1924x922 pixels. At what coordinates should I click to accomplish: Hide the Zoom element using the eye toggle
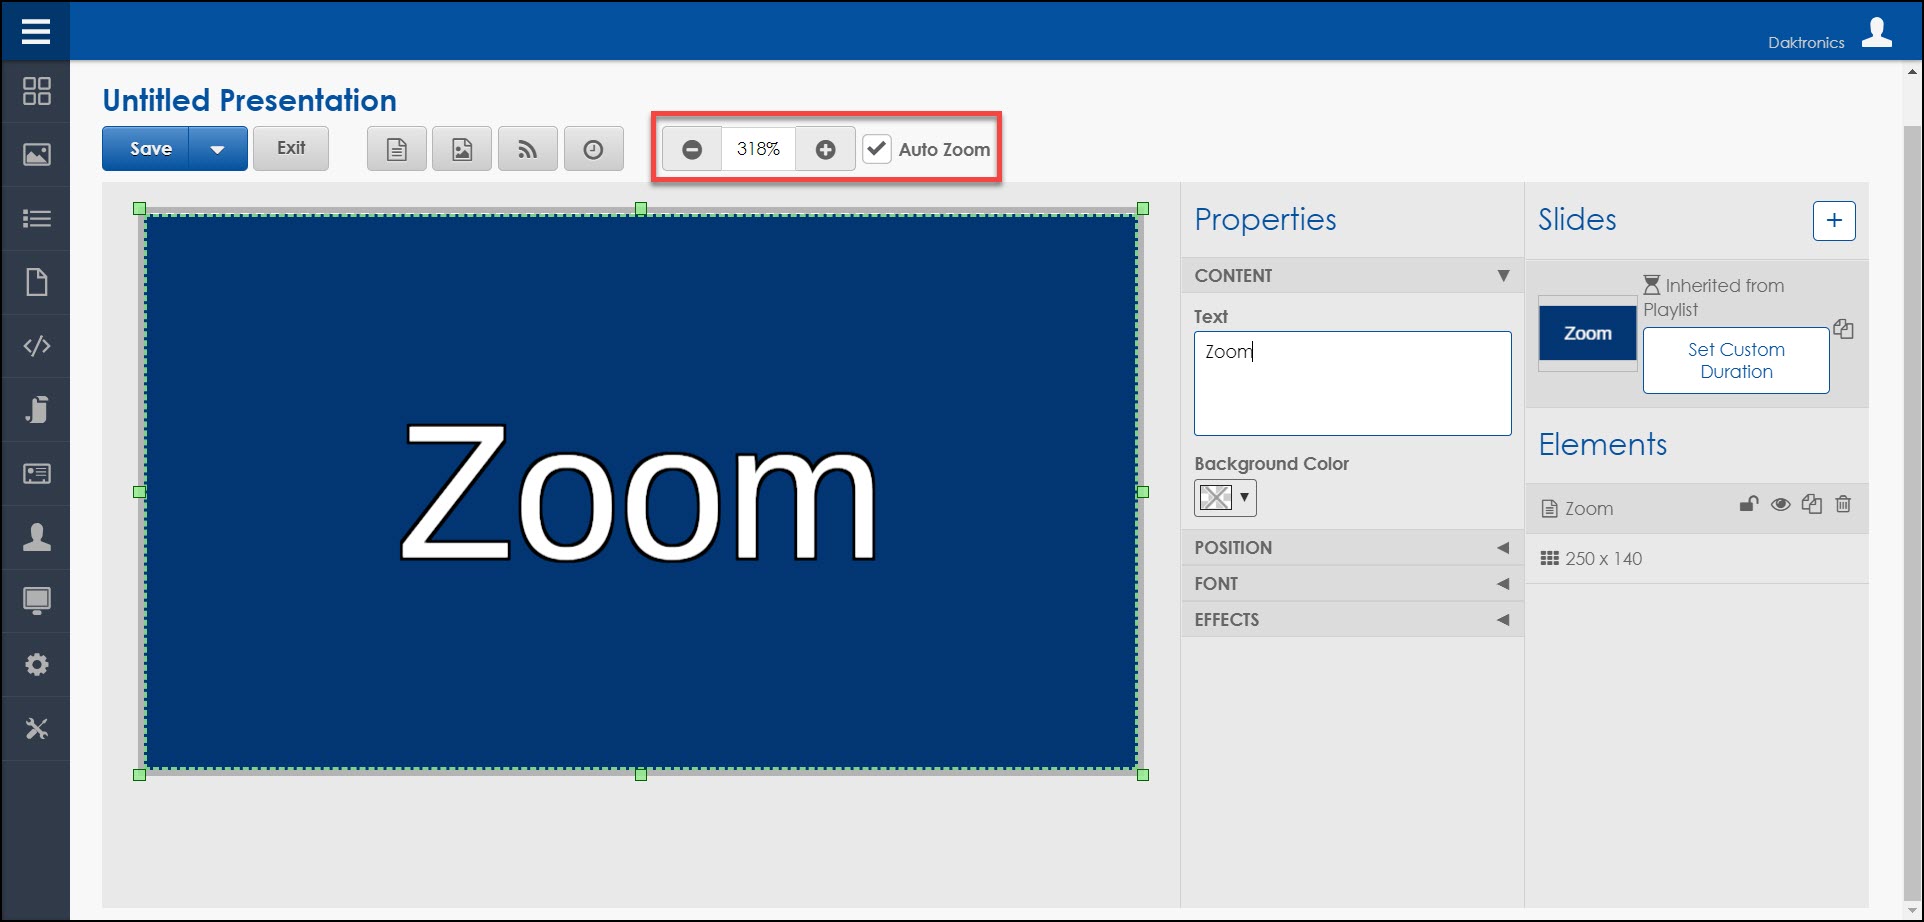click(1780, 506)
